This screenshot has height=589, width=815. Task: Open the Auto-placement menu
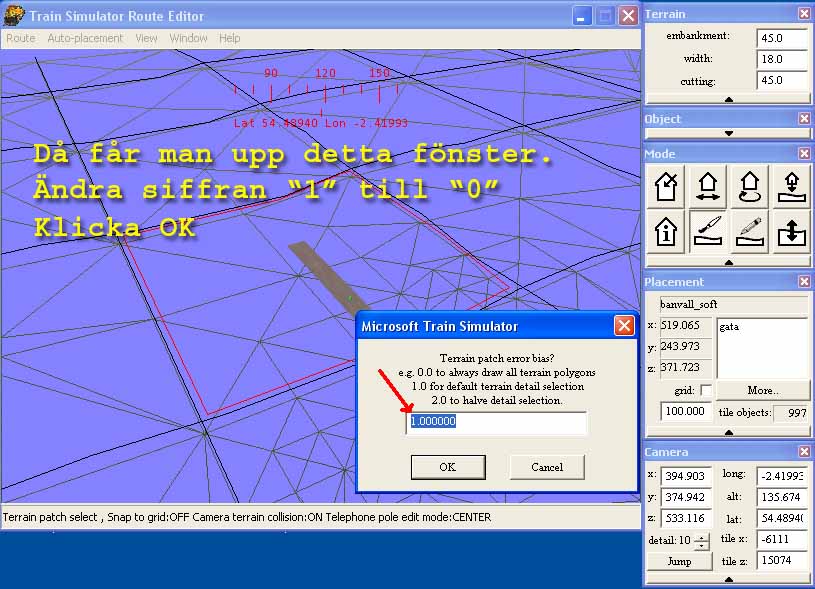(x=85, y=38)
